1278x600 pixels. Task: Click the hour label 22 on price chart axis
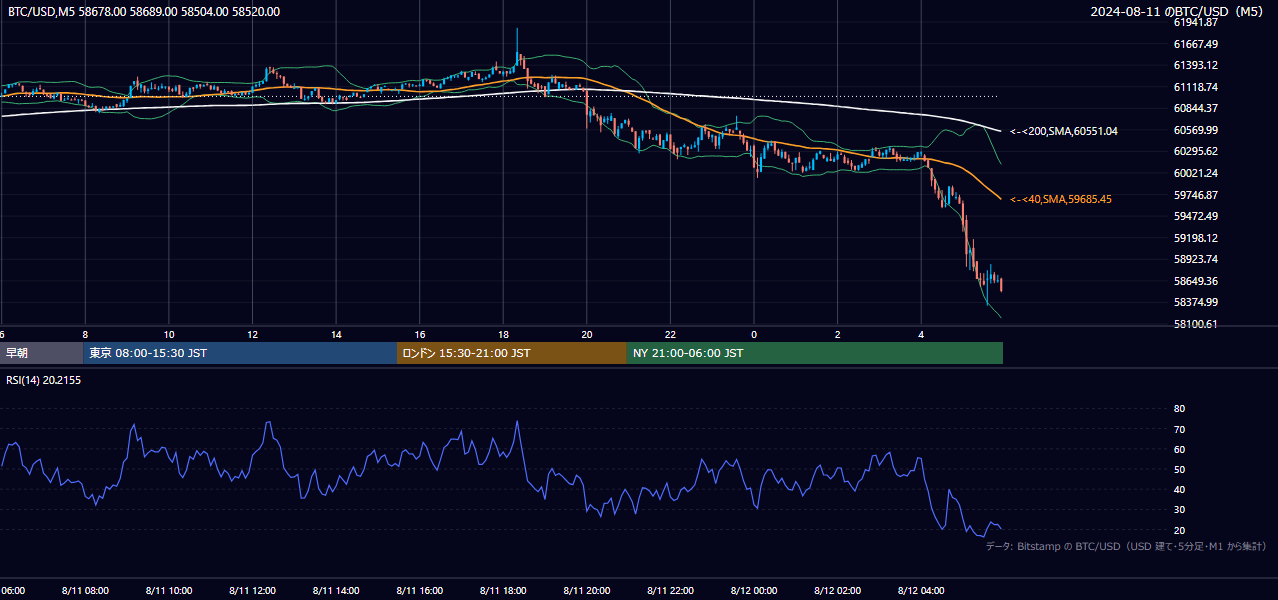[670, 335]
